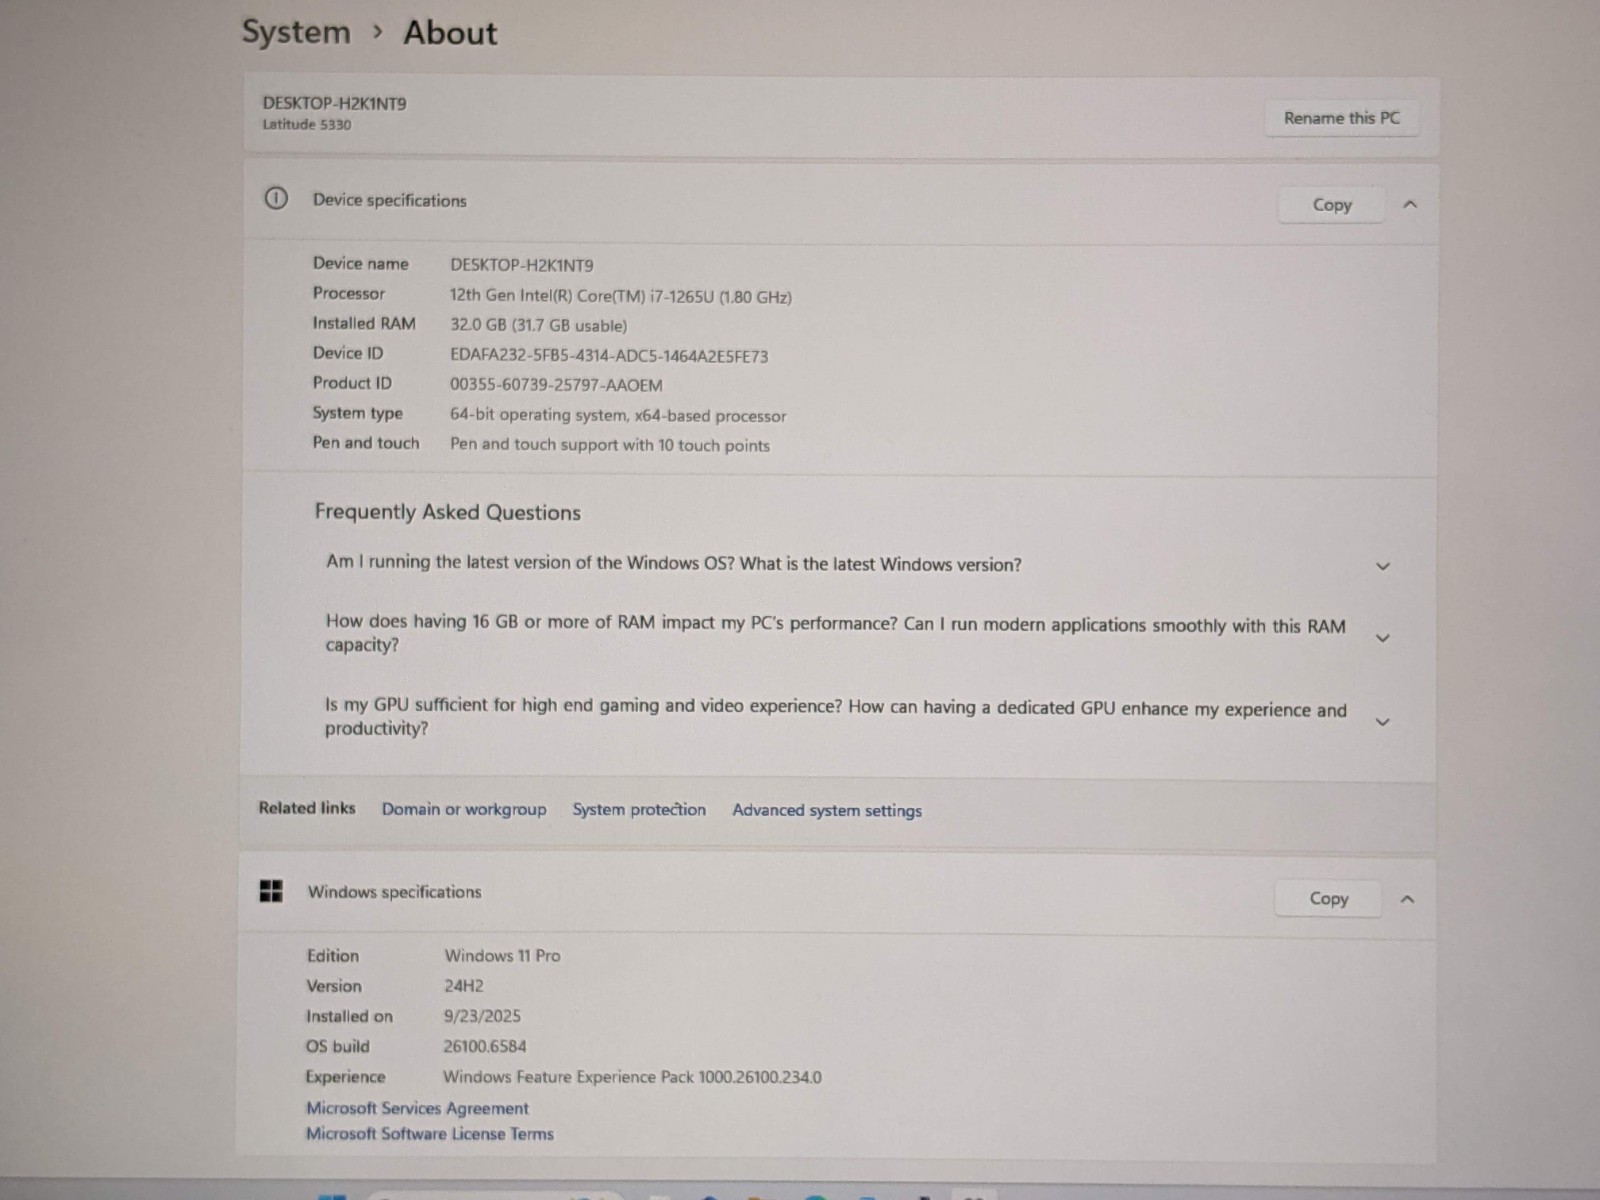Open System protection link
Screen dimensions: 1600x1200
(639, 810)
